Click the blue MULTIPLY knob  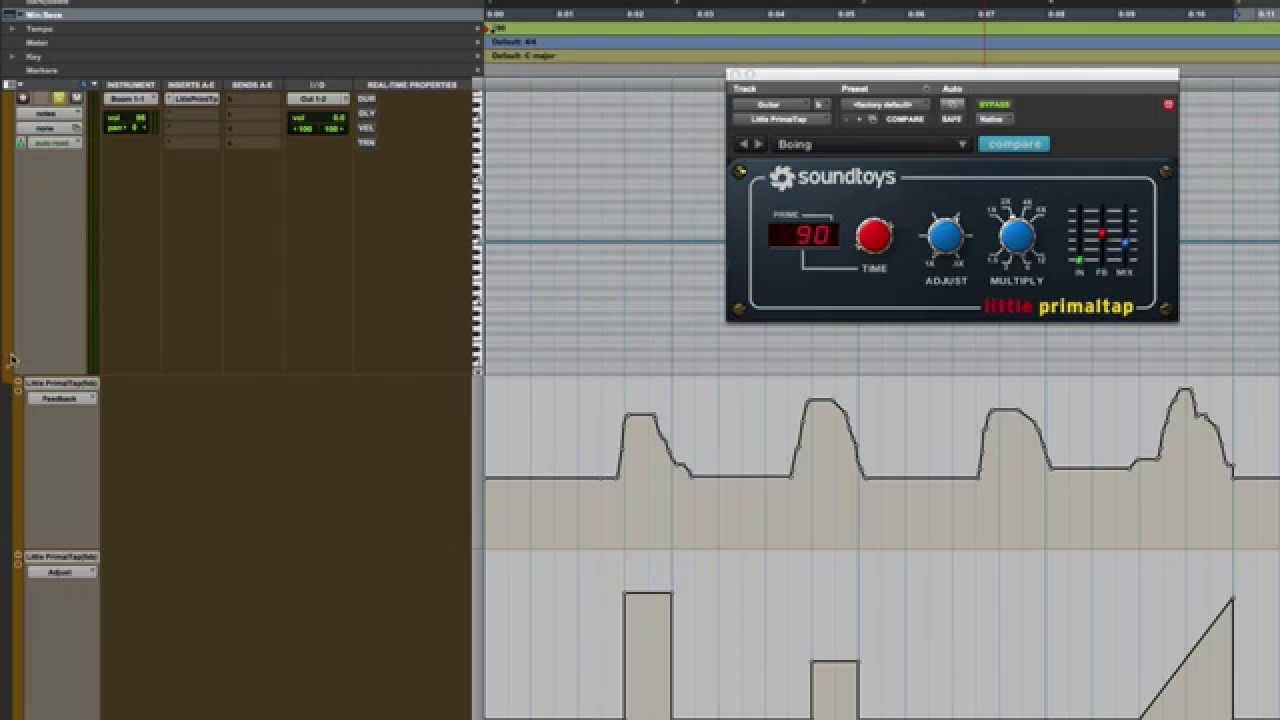tap(1017, 237)
